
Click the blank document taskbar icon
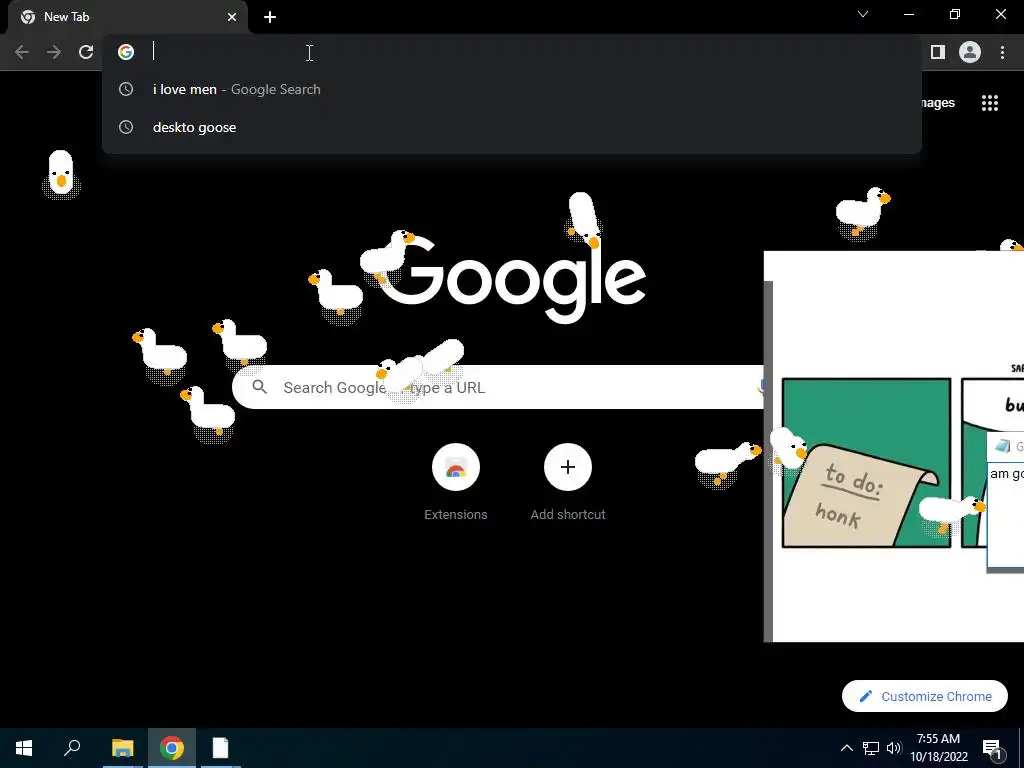tap(221, 748)
